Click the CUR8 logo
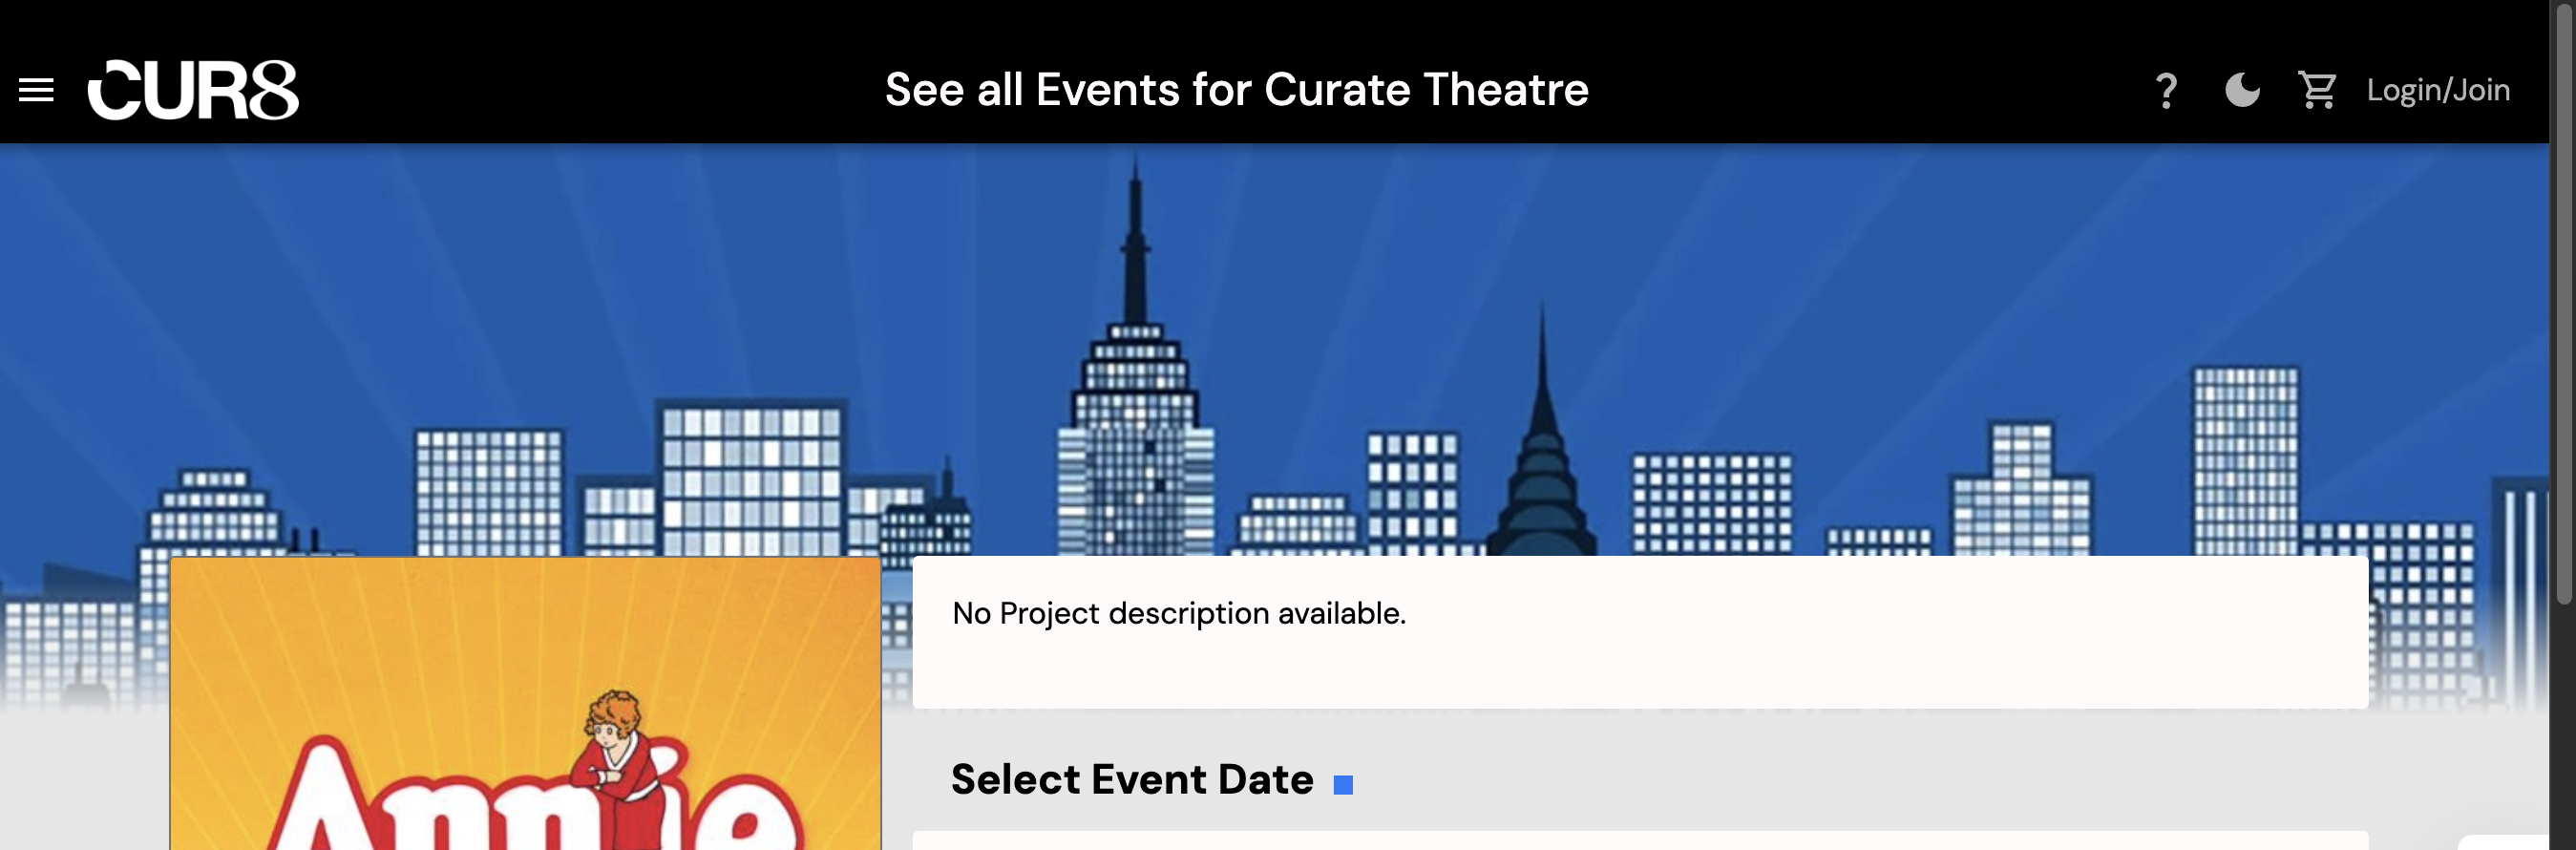2576x850 pixels. coord(193,90)
